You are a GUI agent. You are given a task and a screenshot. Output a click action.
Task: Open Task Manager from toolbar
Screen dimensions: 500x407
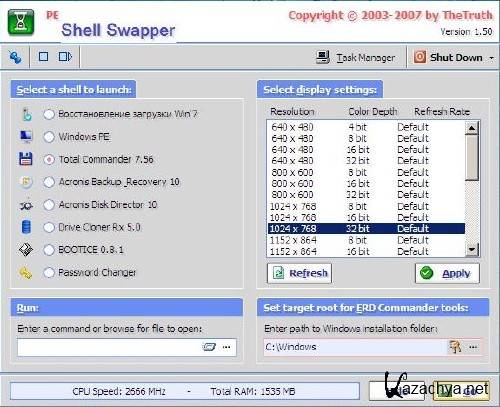(x=356, y=57)
